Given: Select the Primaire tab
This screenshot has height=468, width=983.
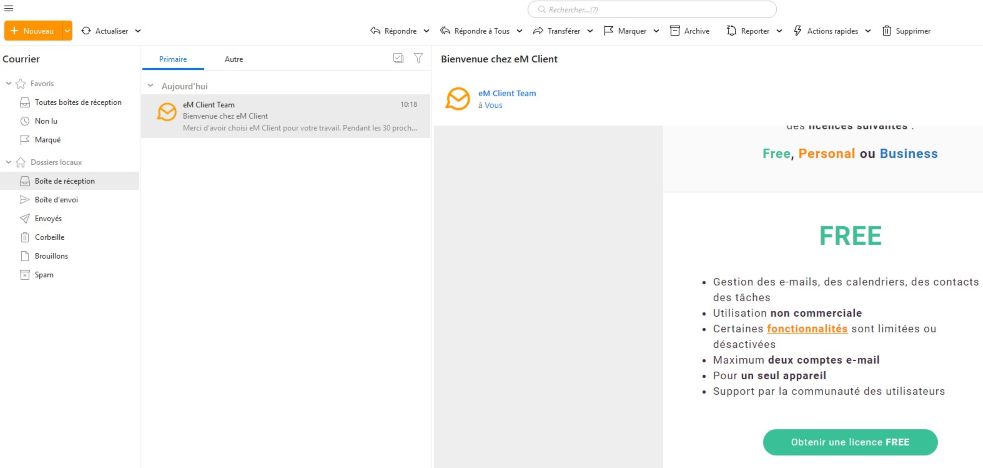Looking at the screenshot, I should tap(173, 59).
